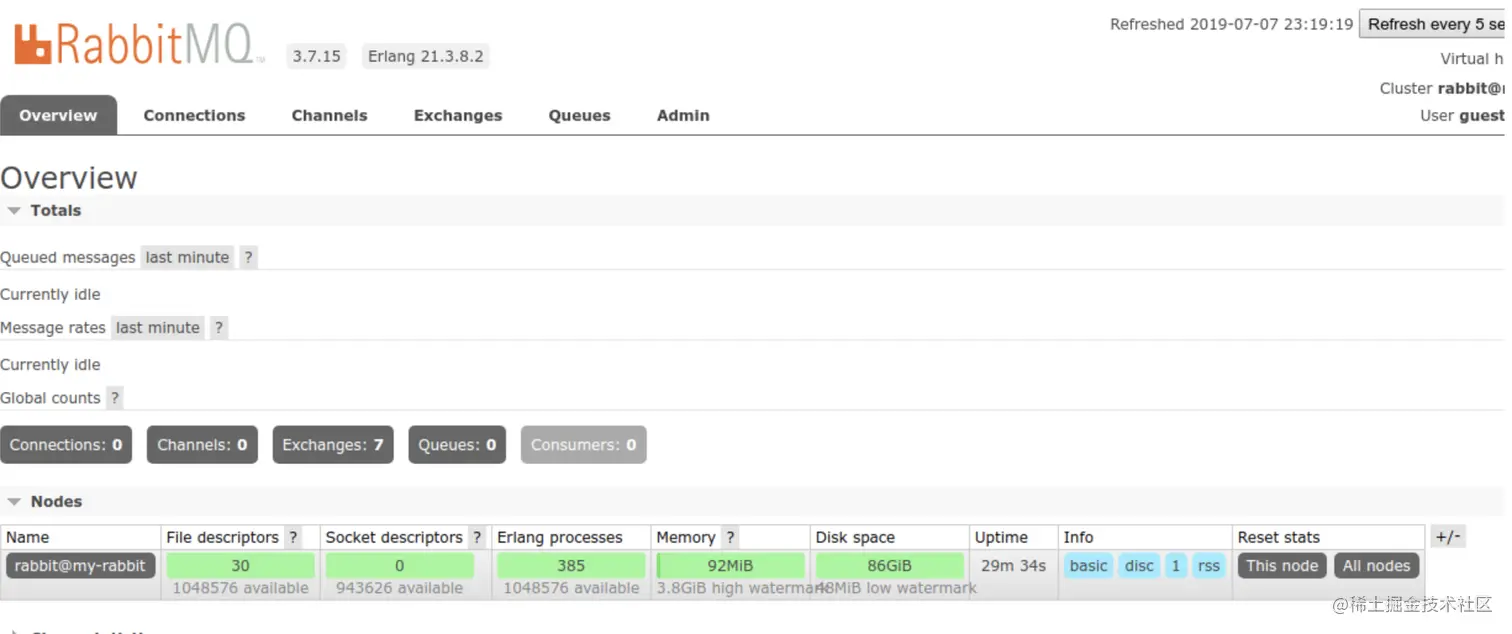1512x634 pixels.
Task: Open help icon beside Memory header
Action: tap(730, 537)
